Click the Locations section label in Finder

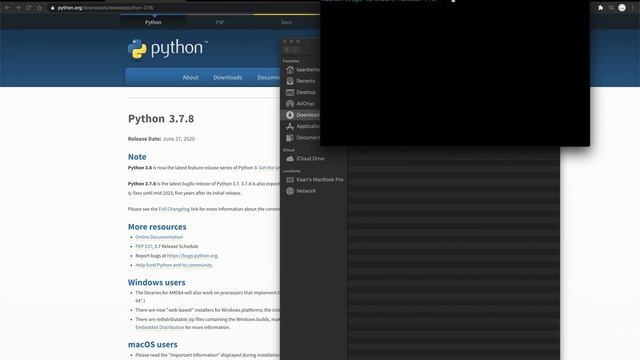[x=291, y=171]
